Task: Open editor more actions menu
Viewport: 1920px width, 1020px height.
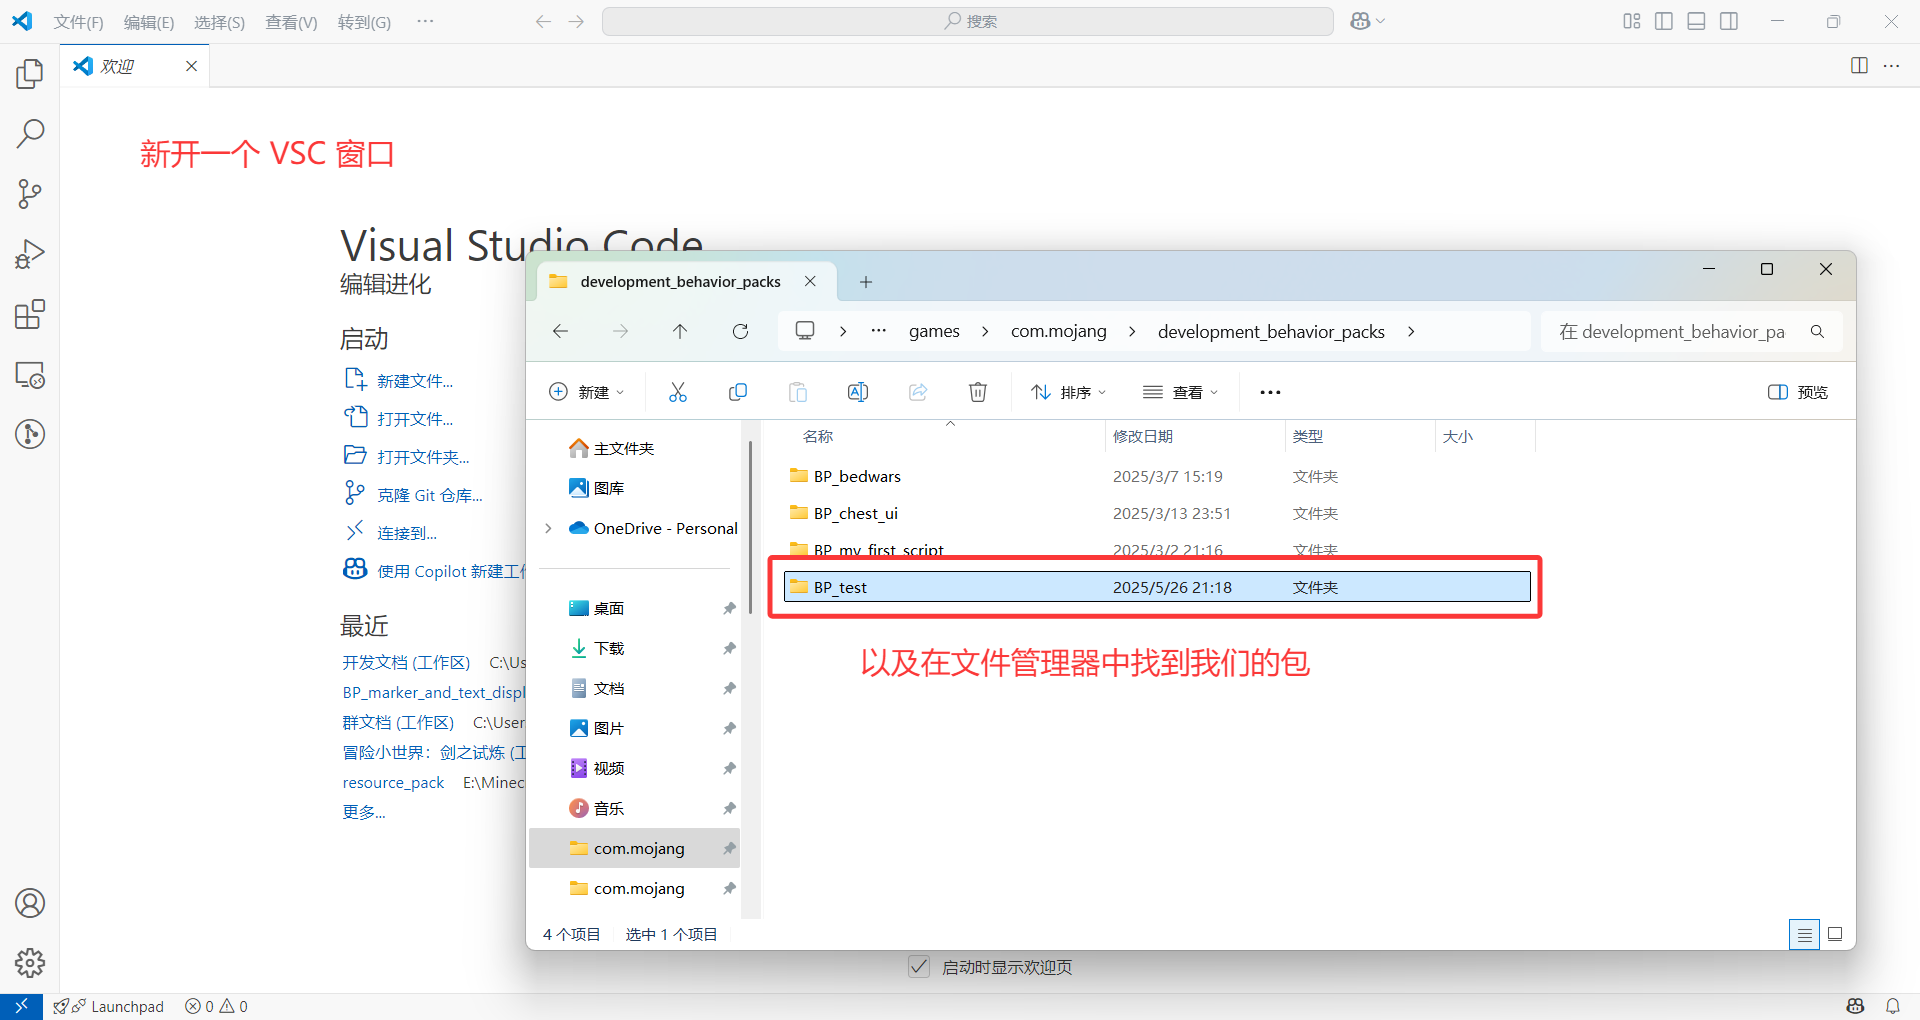Action: pyautogui.click(x=1891, y=65)
